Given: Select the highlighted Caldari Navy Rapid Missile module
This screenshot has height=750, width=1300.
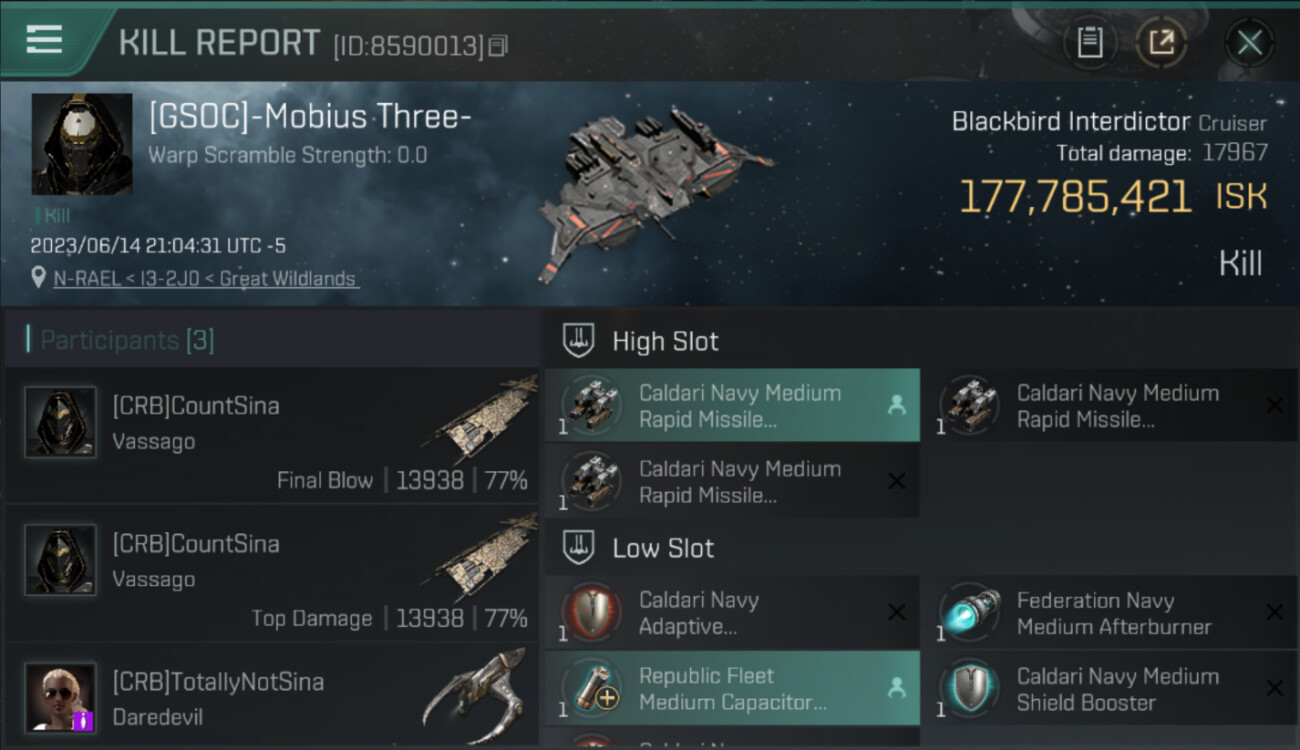Looking at the screenshot, I should tap(732, 406).
